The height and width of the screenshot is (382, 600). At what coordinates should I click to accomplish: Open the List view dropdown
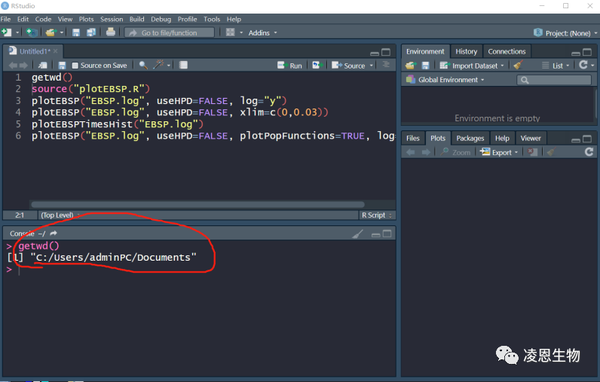[556, 66]
